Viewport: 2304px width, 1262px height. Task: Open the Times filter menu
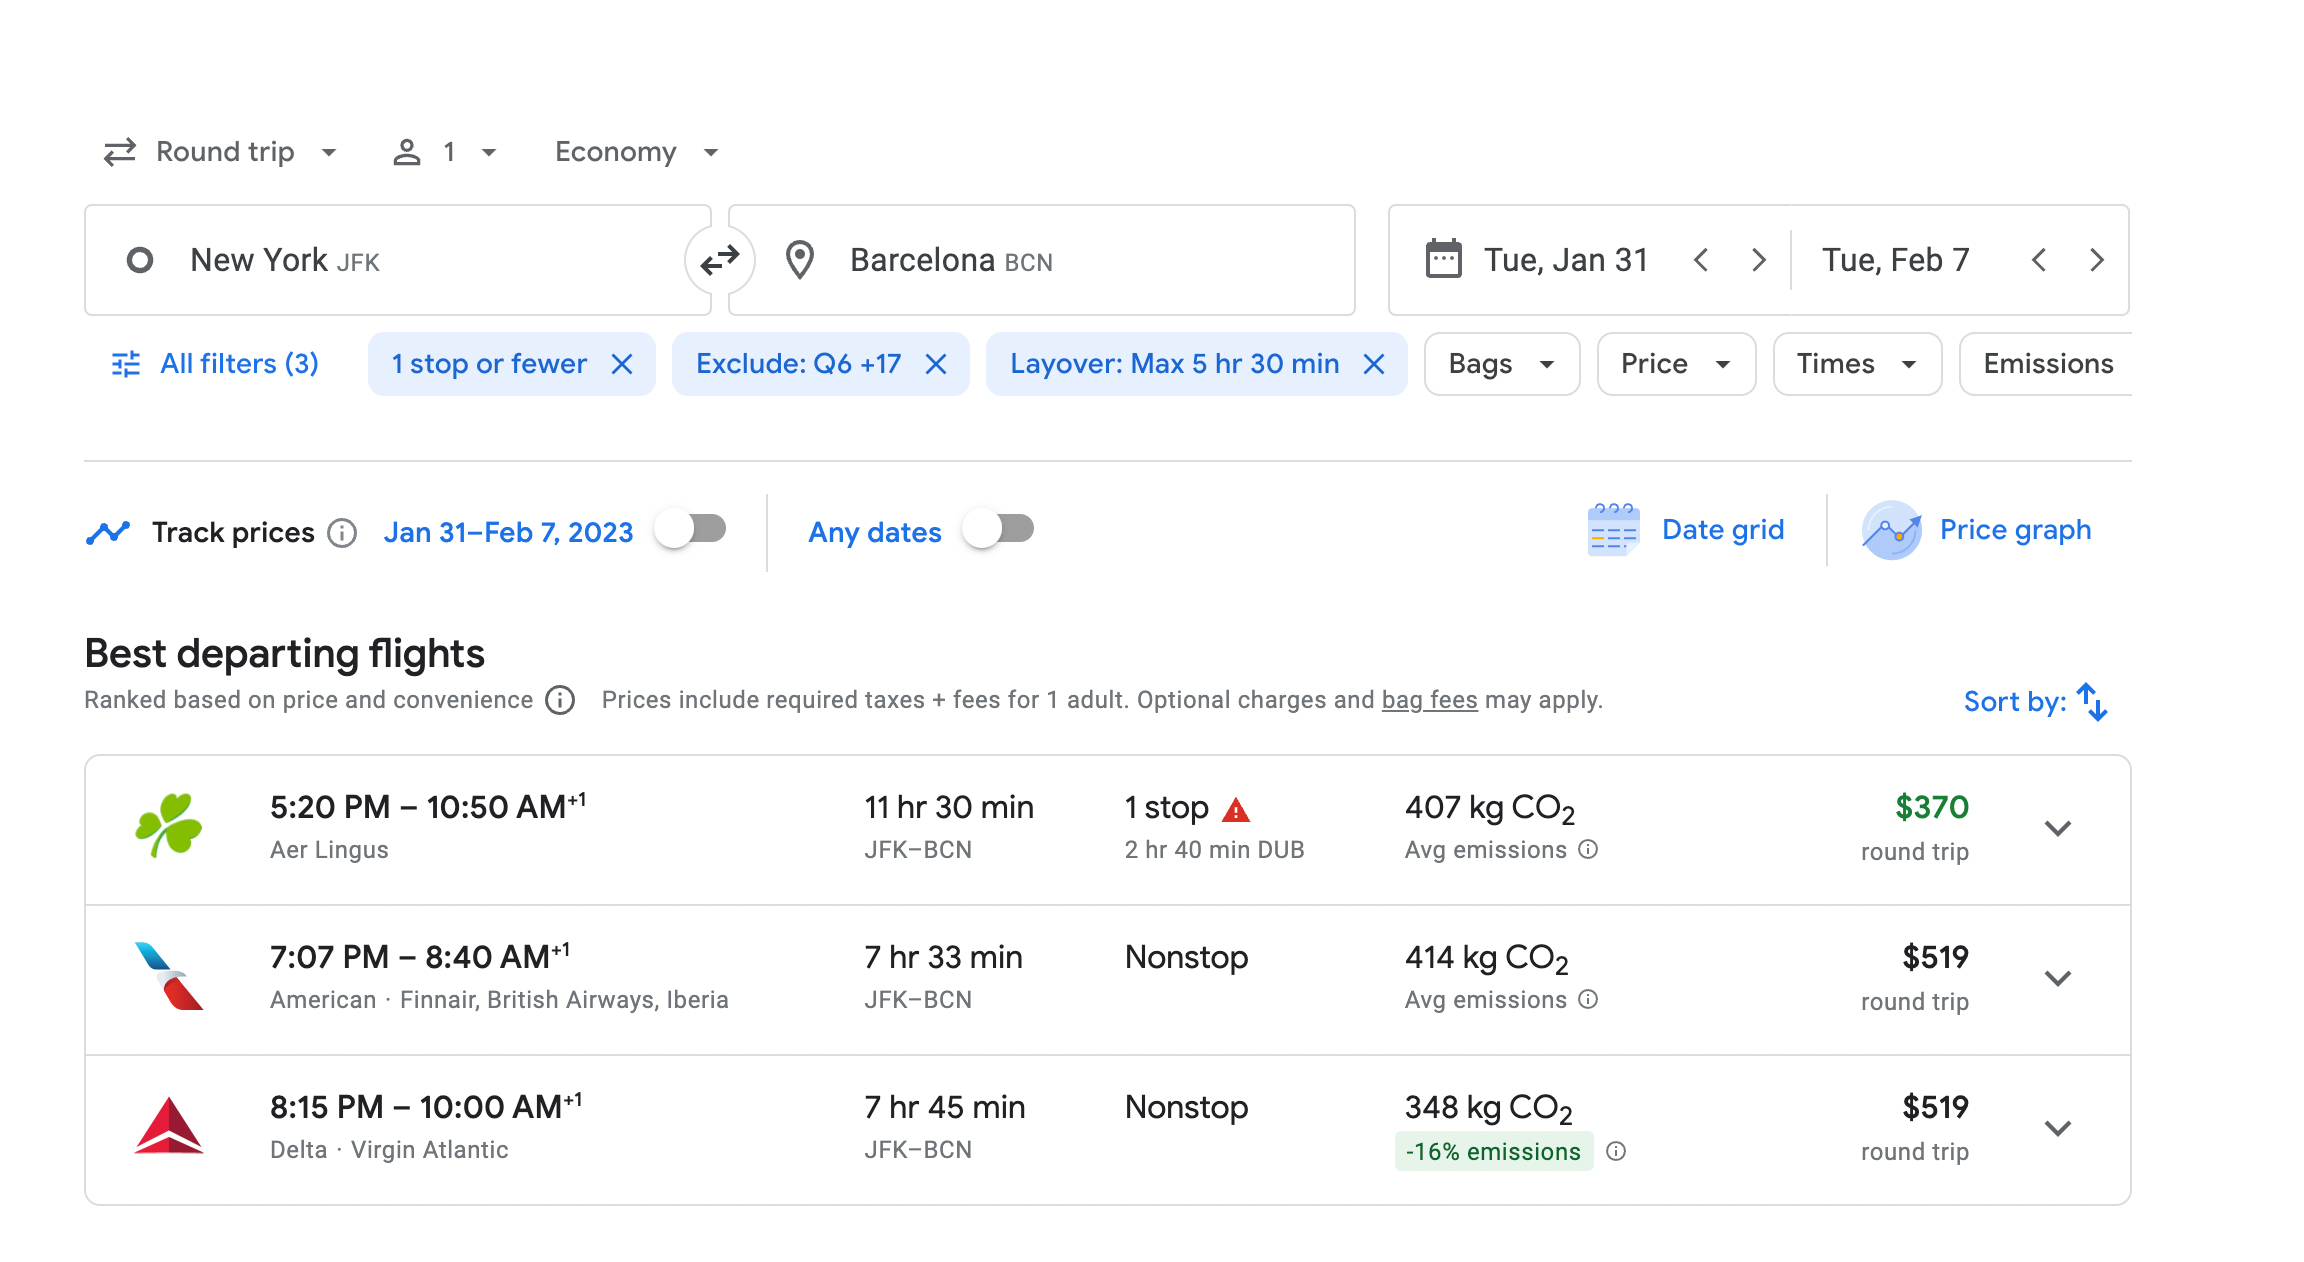pos(1856,364)
